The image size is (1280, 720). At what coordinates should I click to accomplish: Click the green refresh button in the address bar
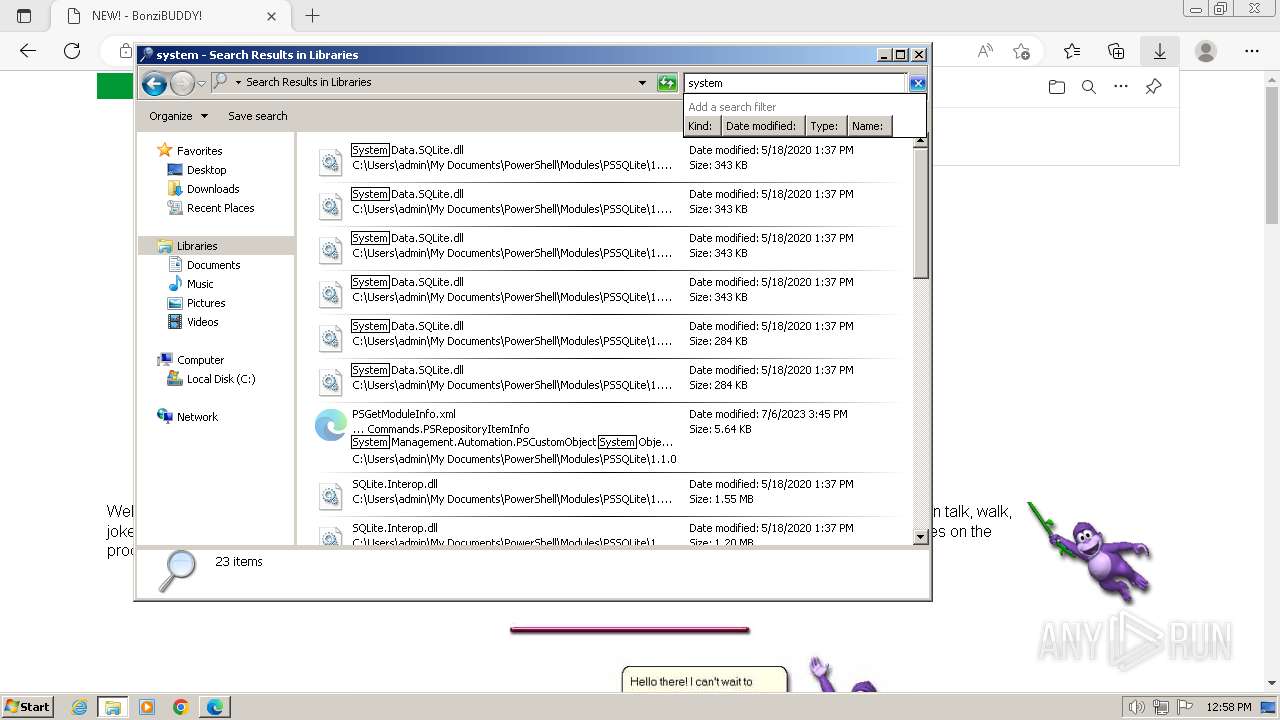(667, 83)
